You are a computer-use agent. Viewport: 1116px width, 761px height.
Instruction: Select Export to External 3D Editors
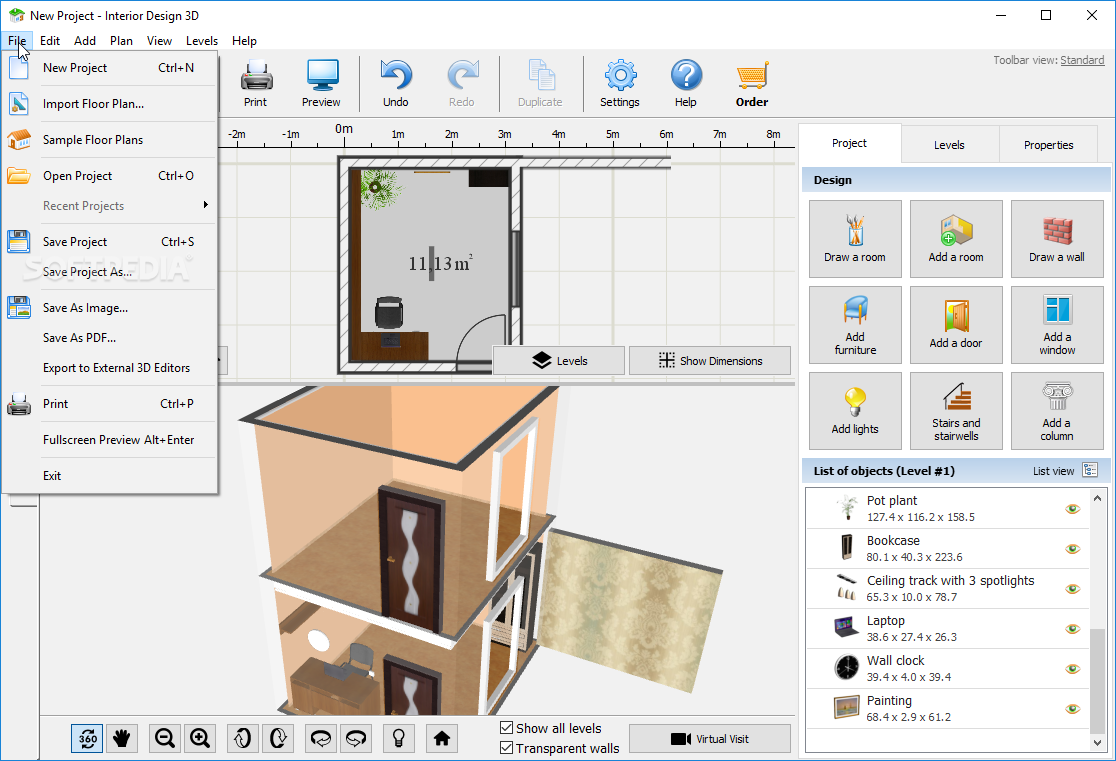coord(110,367)
